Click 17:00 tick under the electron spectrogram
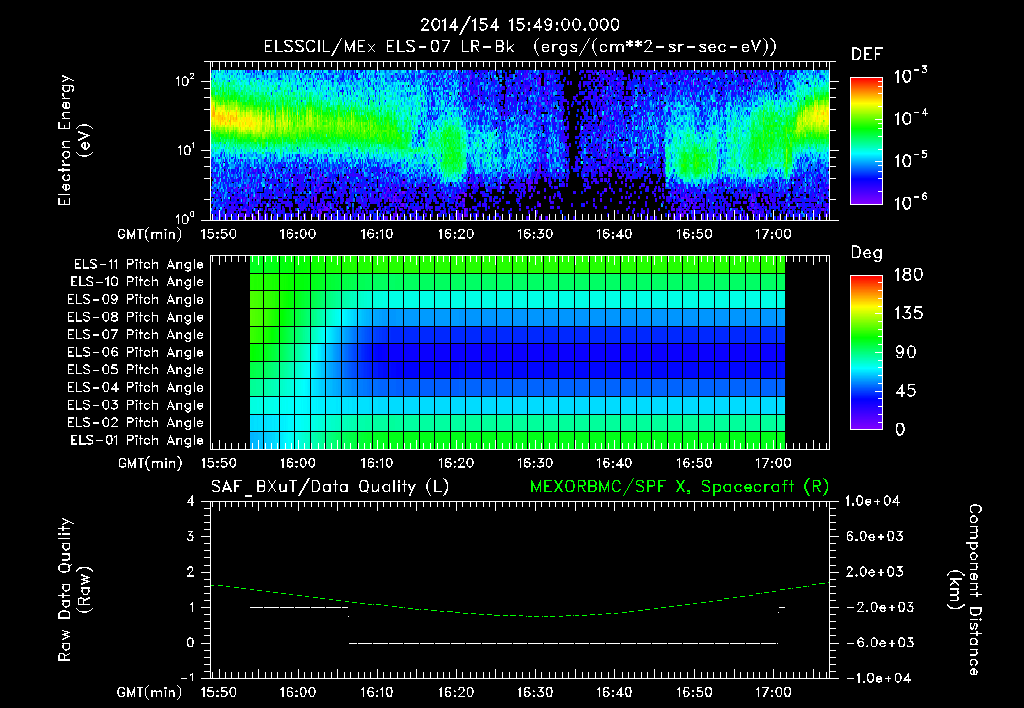1024x708 pixels. coord(773,234)
